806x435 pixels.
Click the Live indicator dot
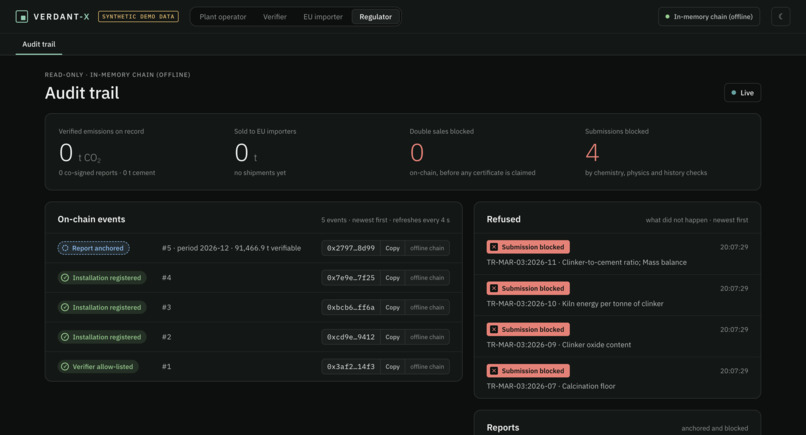(x=734, y=93)
